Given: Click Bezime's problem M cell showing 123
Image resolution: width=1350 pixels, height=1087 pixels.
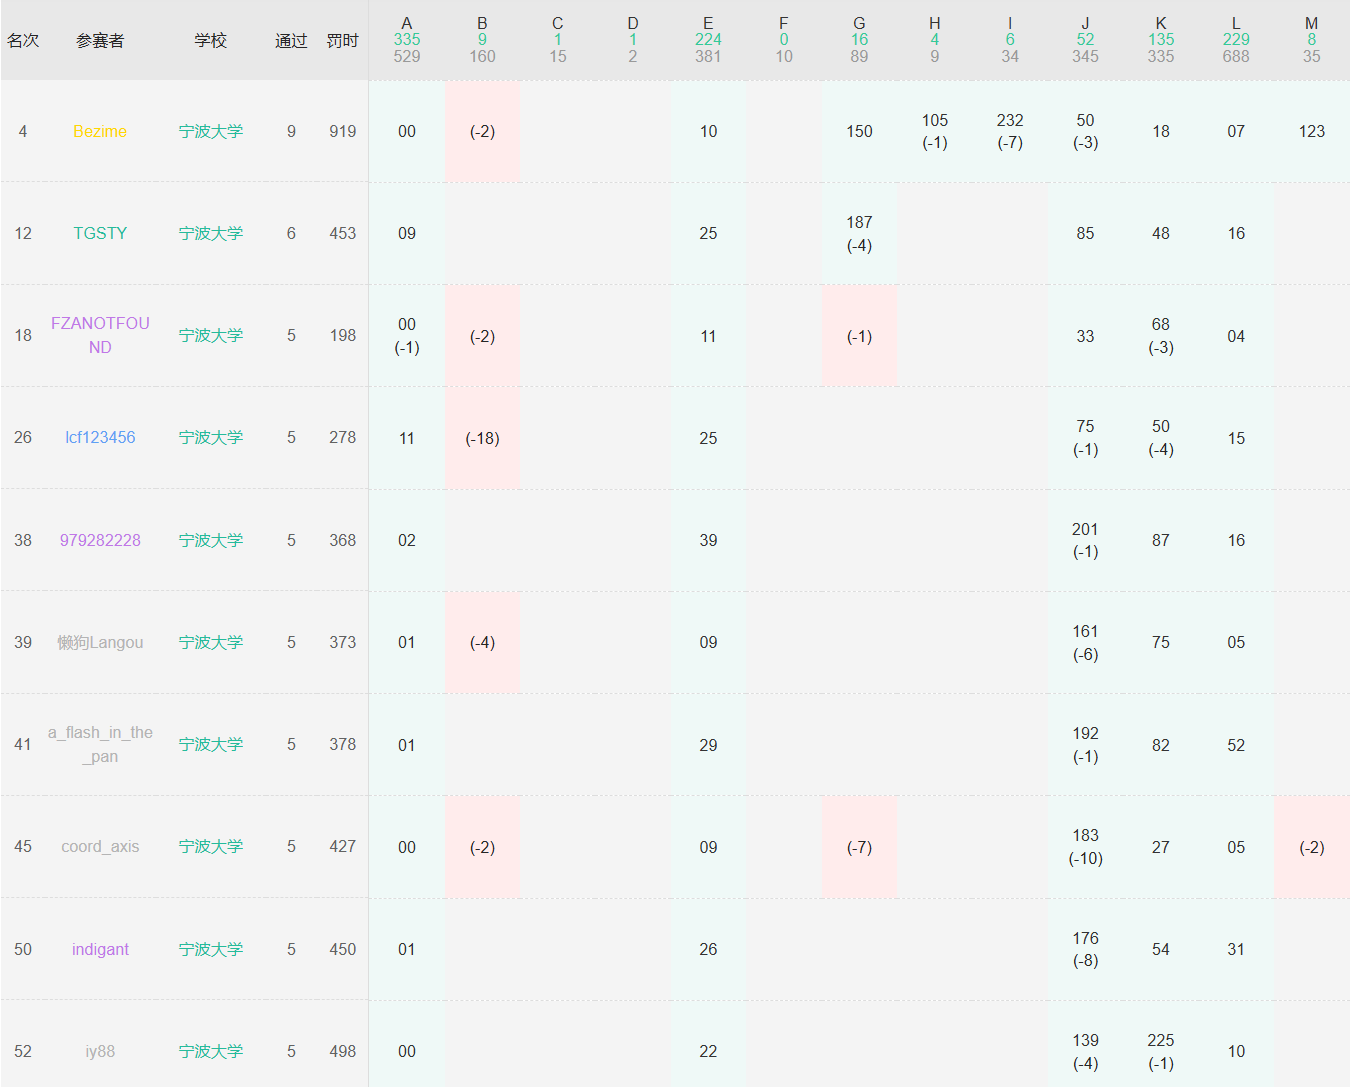Looking at the screenshot, I should (x=1311, y=131).
